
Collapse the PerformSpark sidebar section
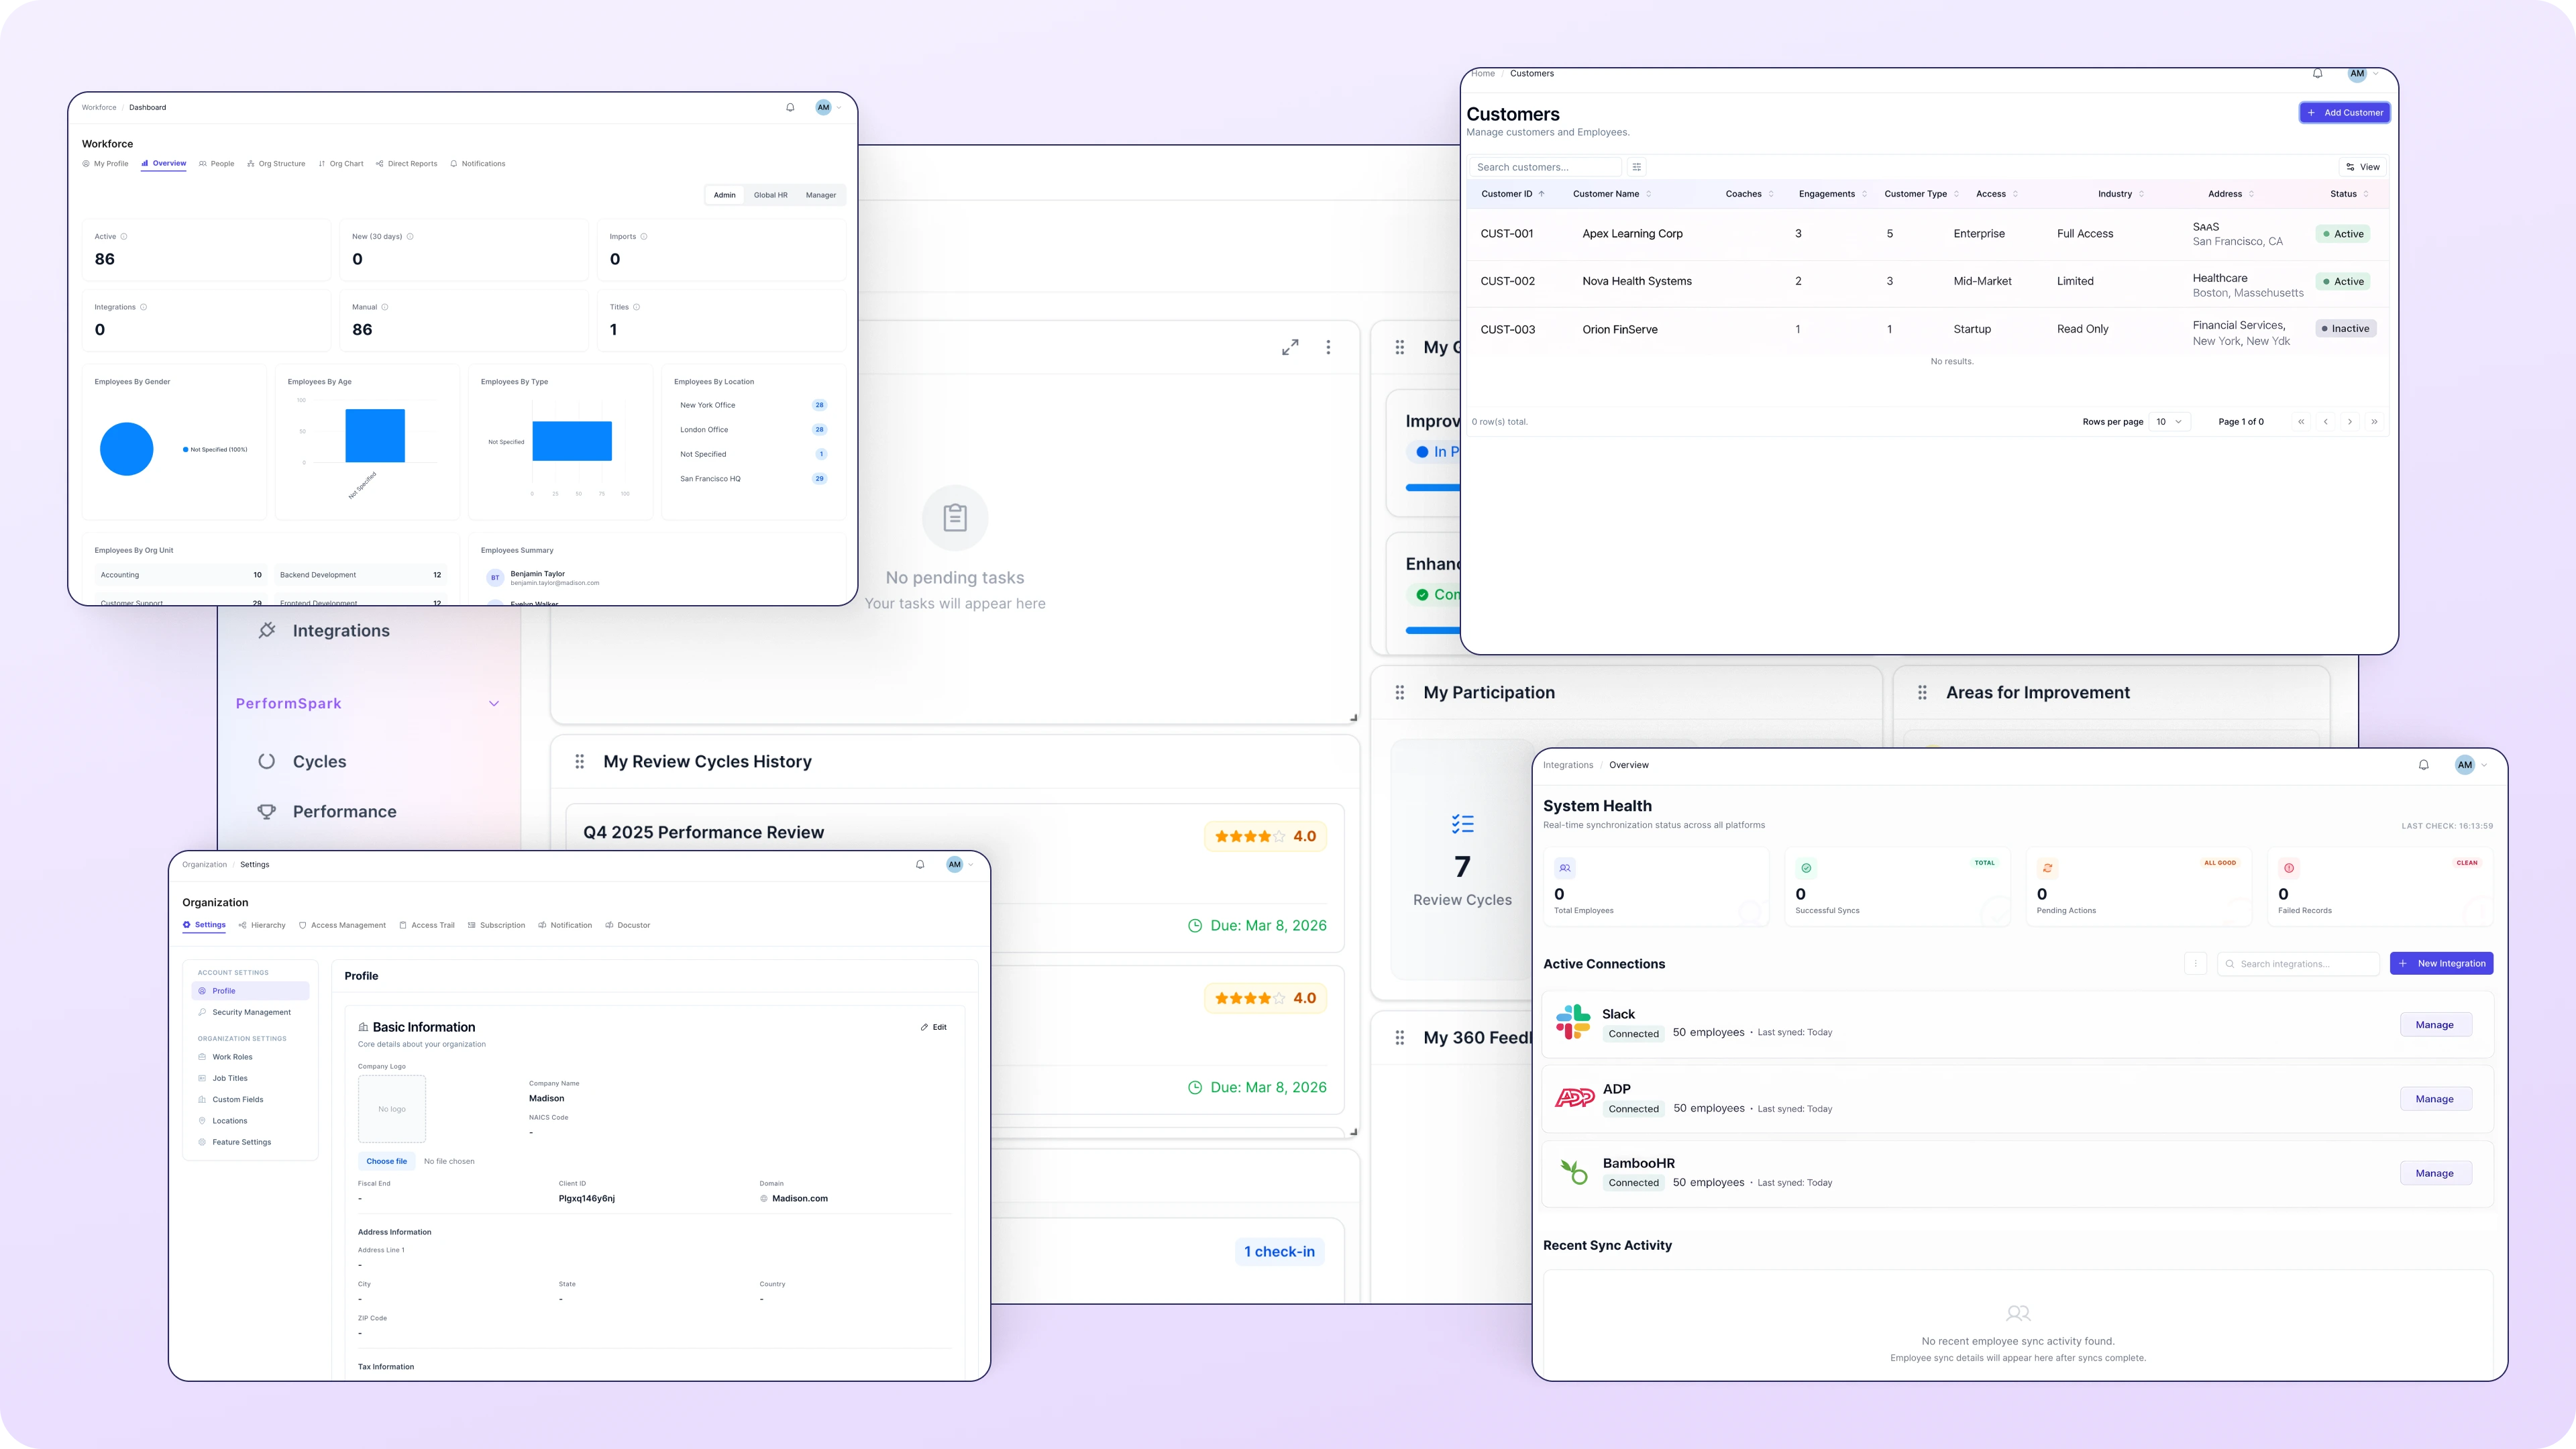tap(493, 703)
